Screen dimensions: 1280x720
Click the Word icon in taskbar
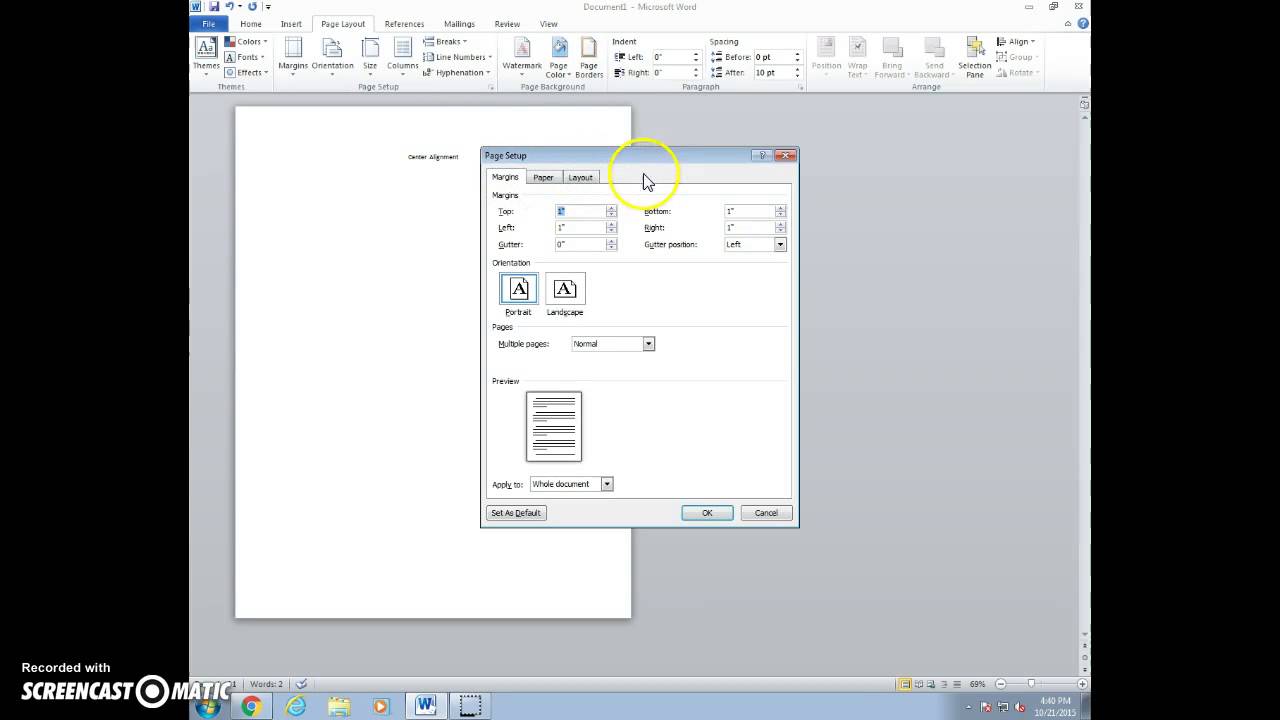point(426,706)
